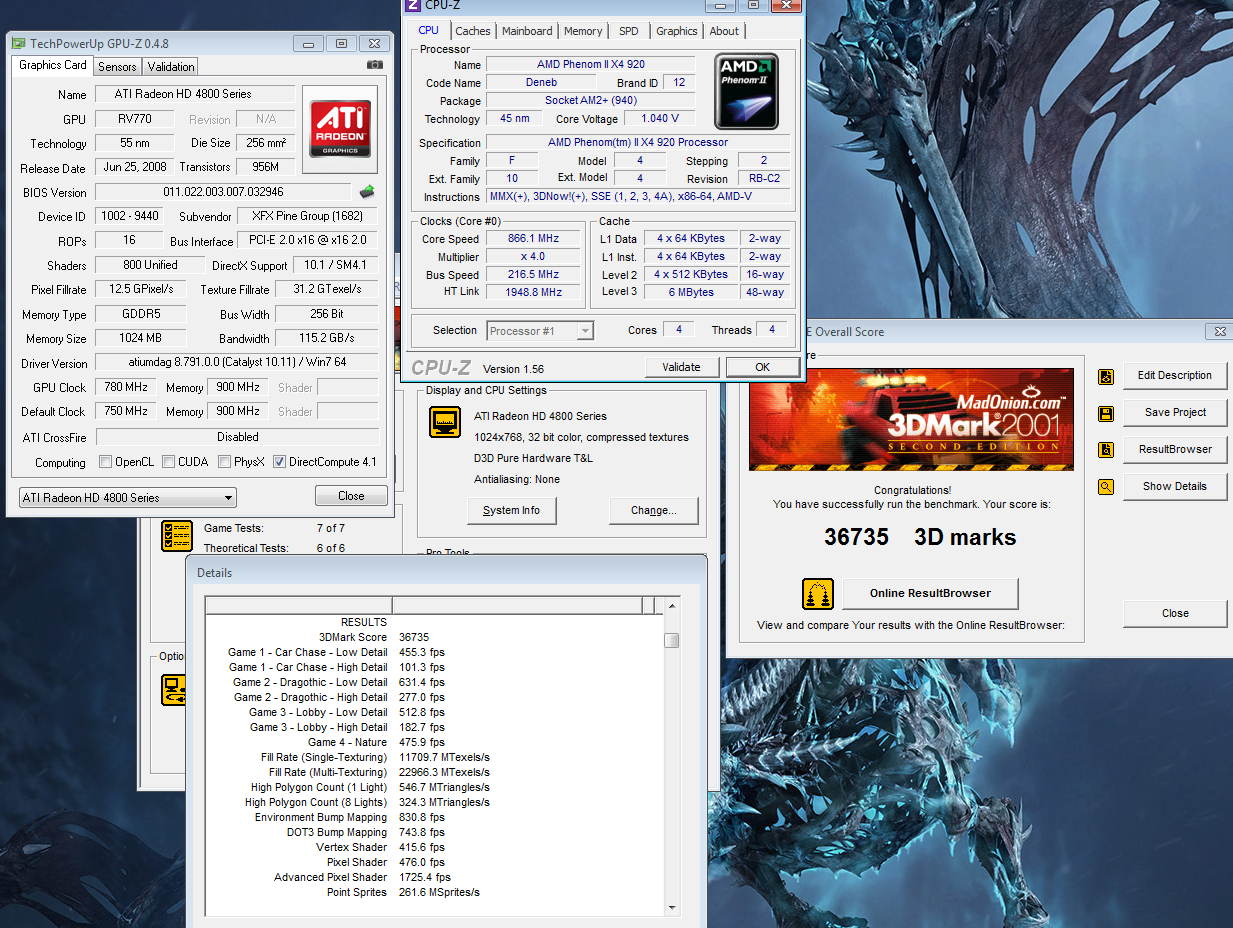Select the Graphics Card tab in GPU-Z
Screen dimensions: 1233x928
click(x=53, y=65)
